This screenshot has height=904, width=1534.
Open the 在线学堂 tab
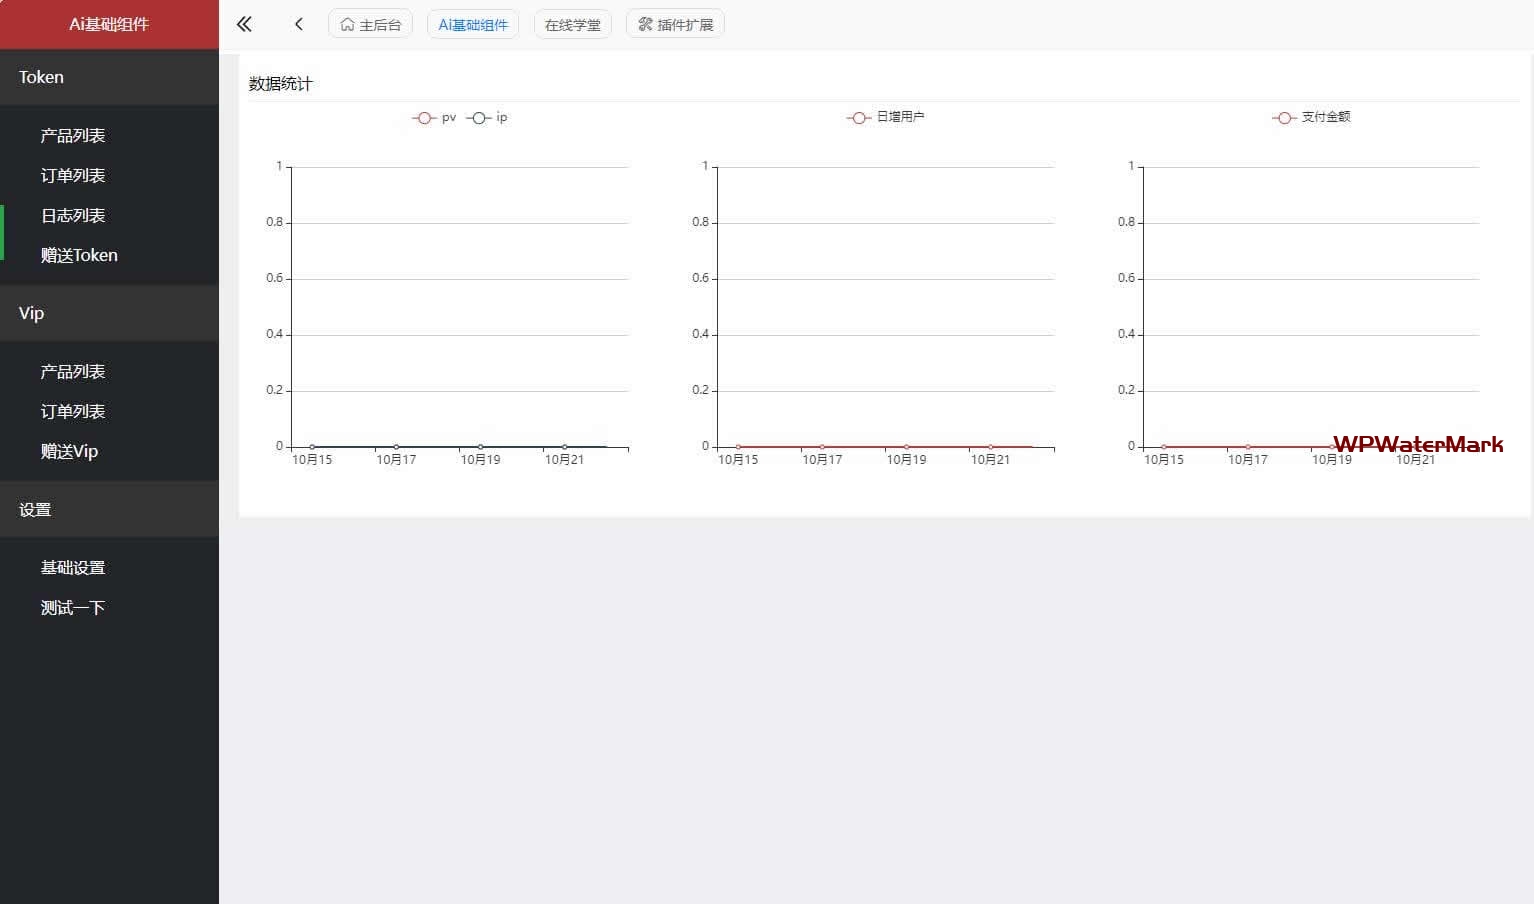tap(573, 24)
